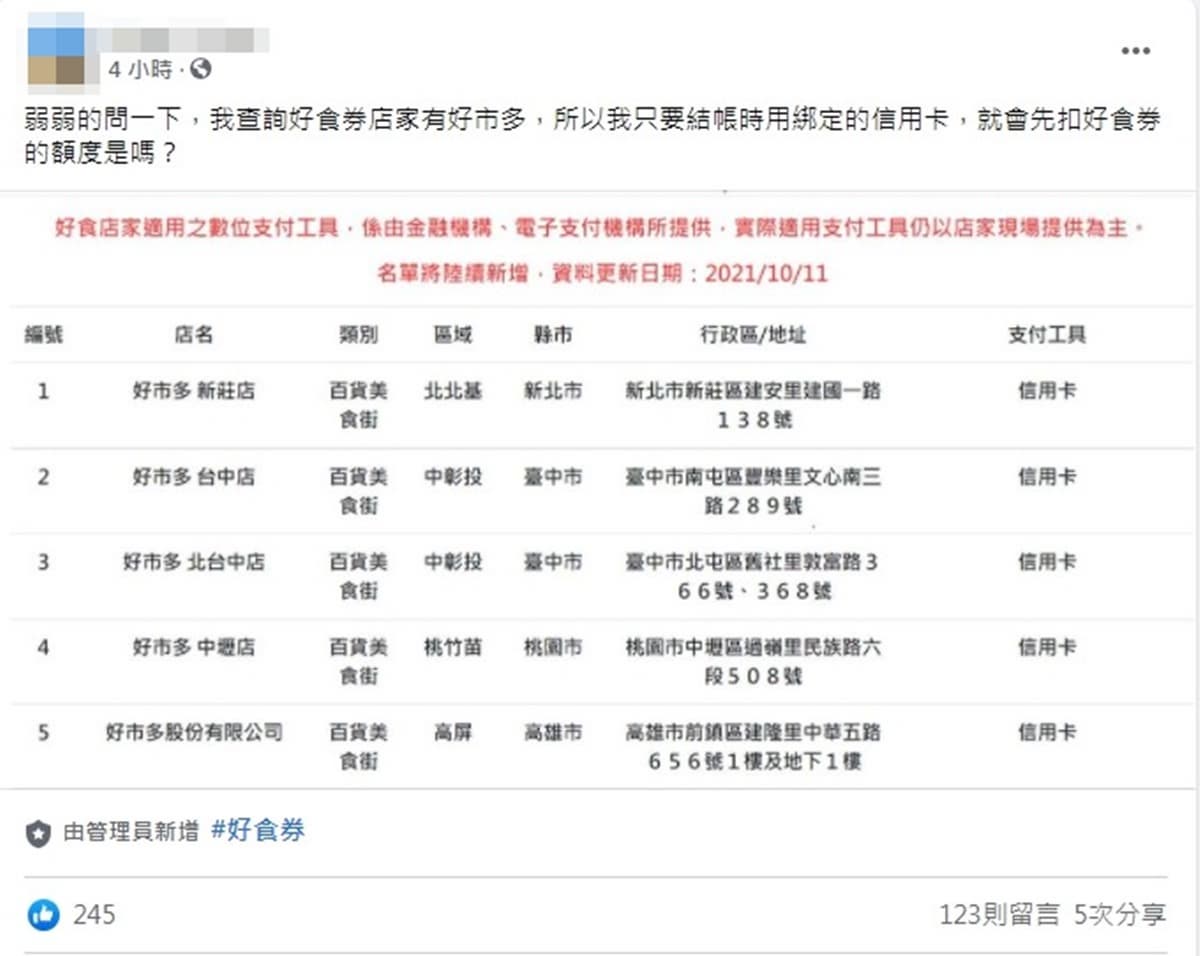The image size is (1200, 956).
Task: Click the 北北基 region cell
Action: 453,391
